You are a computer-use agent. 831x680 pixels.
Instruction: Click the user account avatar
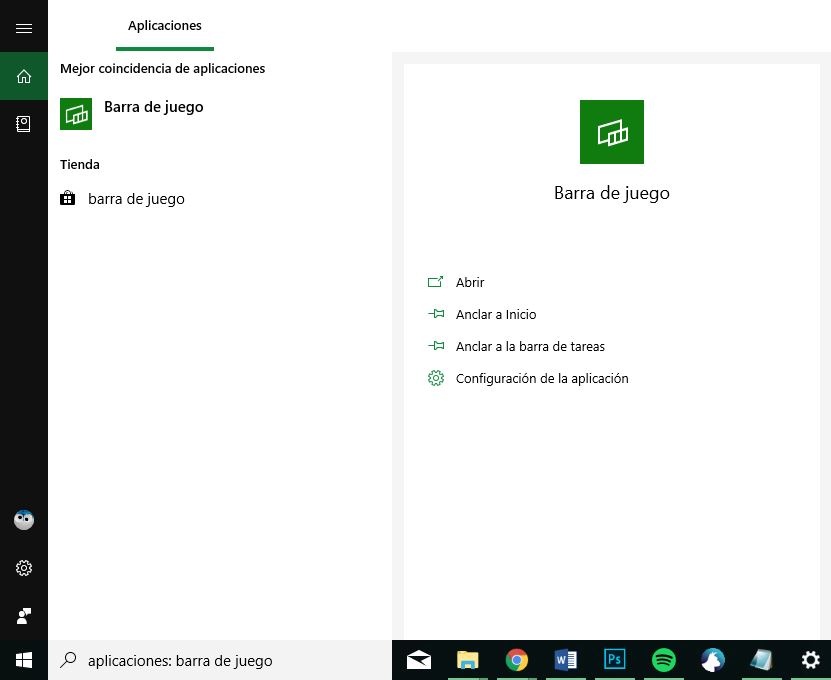pyautogui.click(x=24, y=520)
